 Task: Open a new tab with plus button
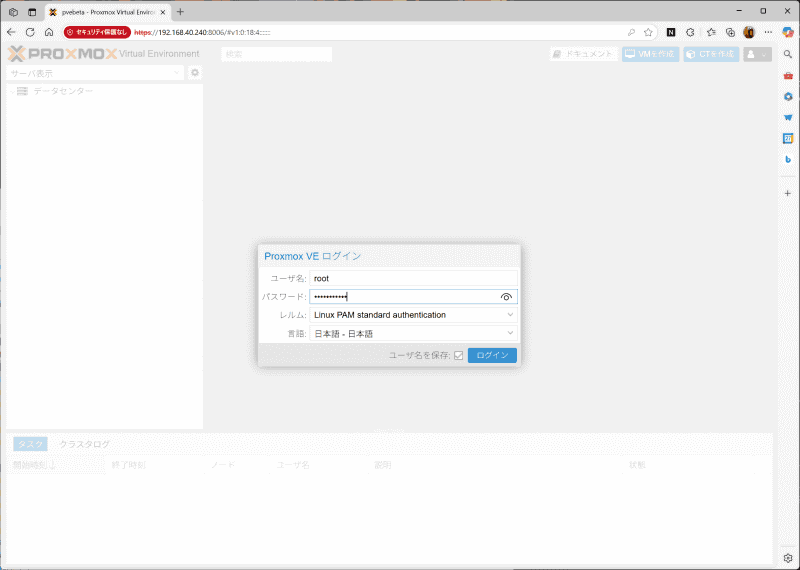pyautogui.click(x=180, y=12)
